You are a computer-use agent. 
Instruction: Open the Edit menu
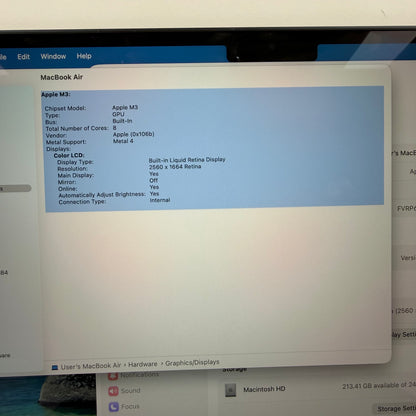(24, 57)
